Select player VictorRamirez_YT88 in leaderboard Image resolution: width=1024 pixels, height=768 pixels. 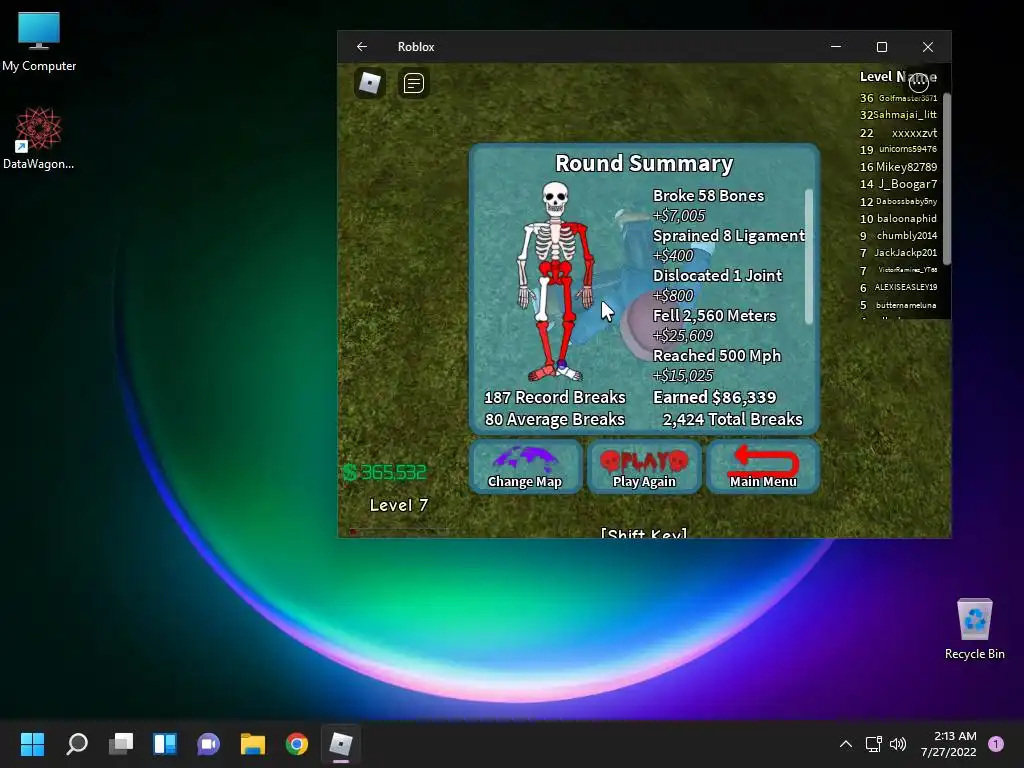(898, 270)
